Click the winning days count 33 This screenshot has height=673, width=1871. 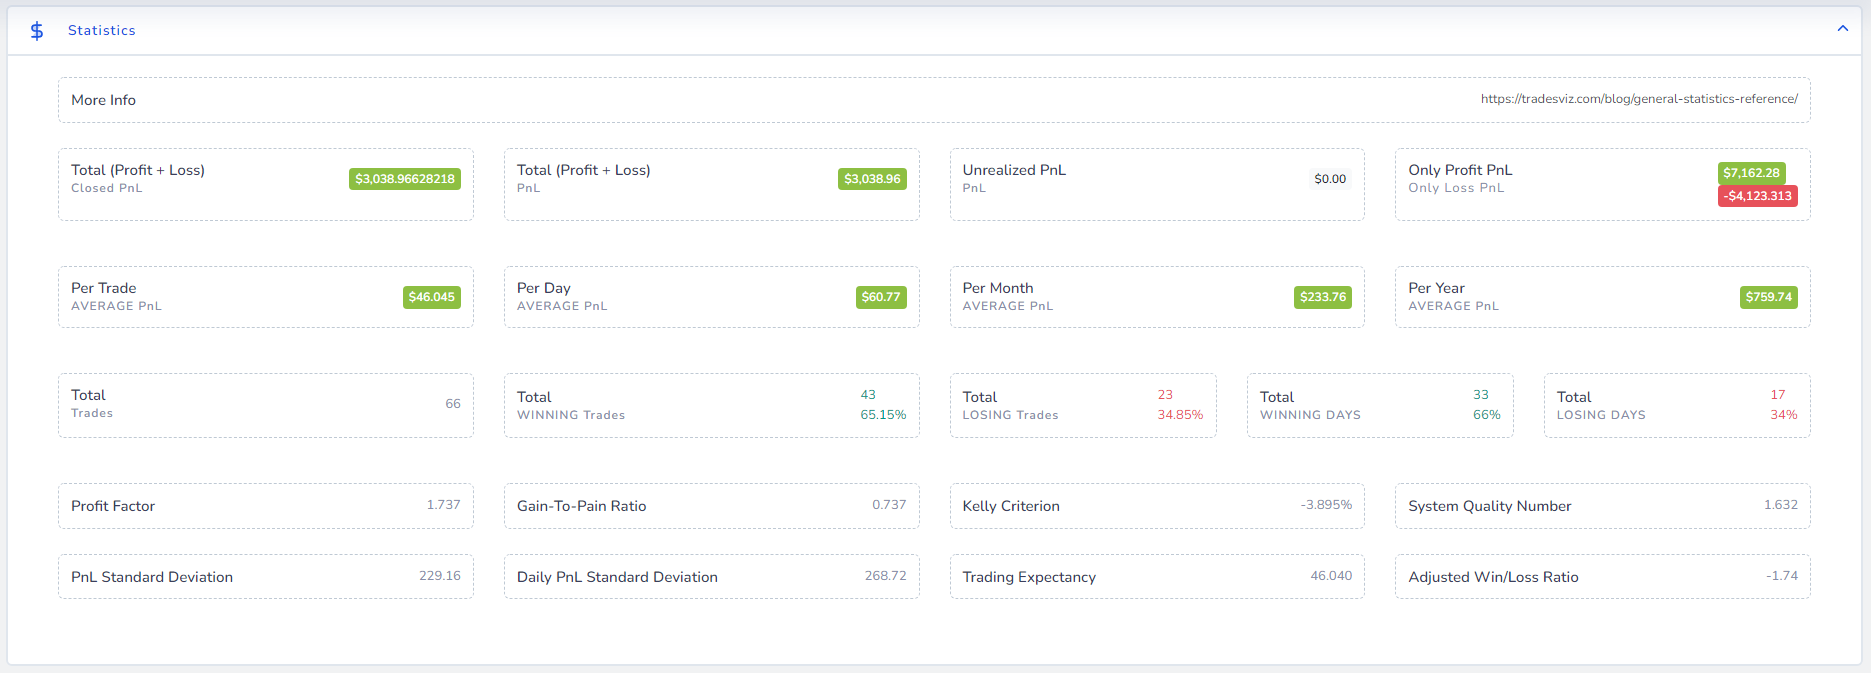tap(1481, 395)
